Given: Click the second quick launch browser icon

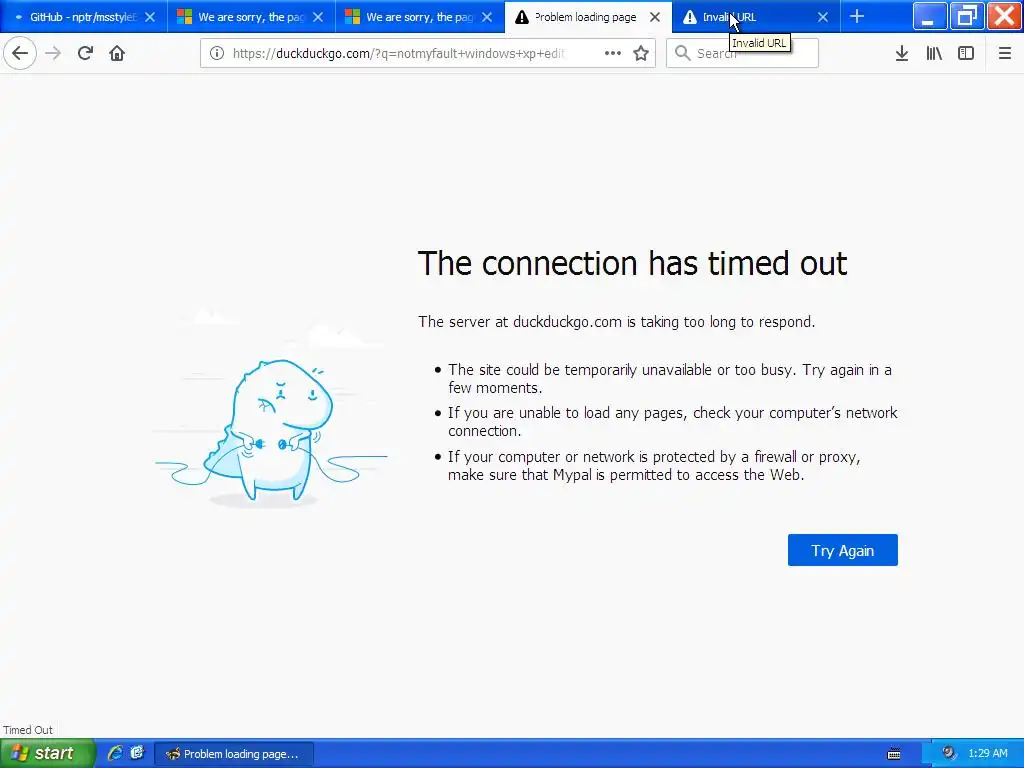Looking at the screenshot, I should pyautogui.click(x=137, y=753).
